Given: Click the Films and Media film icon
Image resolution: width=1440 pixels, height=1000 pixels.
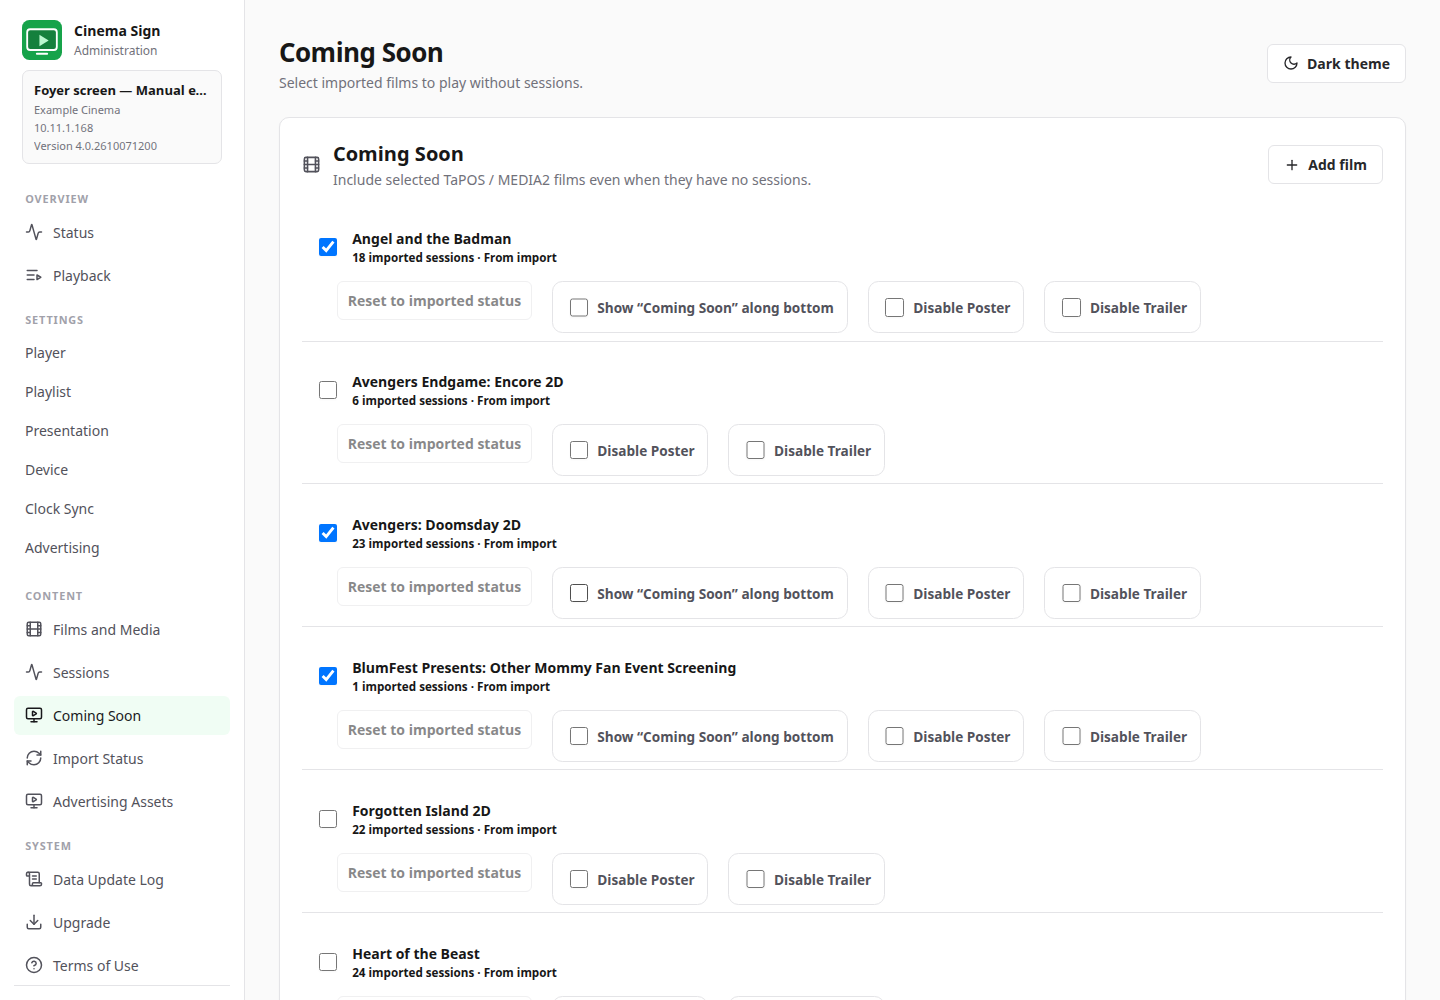Looking at the screenshot, I should pyautogui.click(x=34, y=629).
